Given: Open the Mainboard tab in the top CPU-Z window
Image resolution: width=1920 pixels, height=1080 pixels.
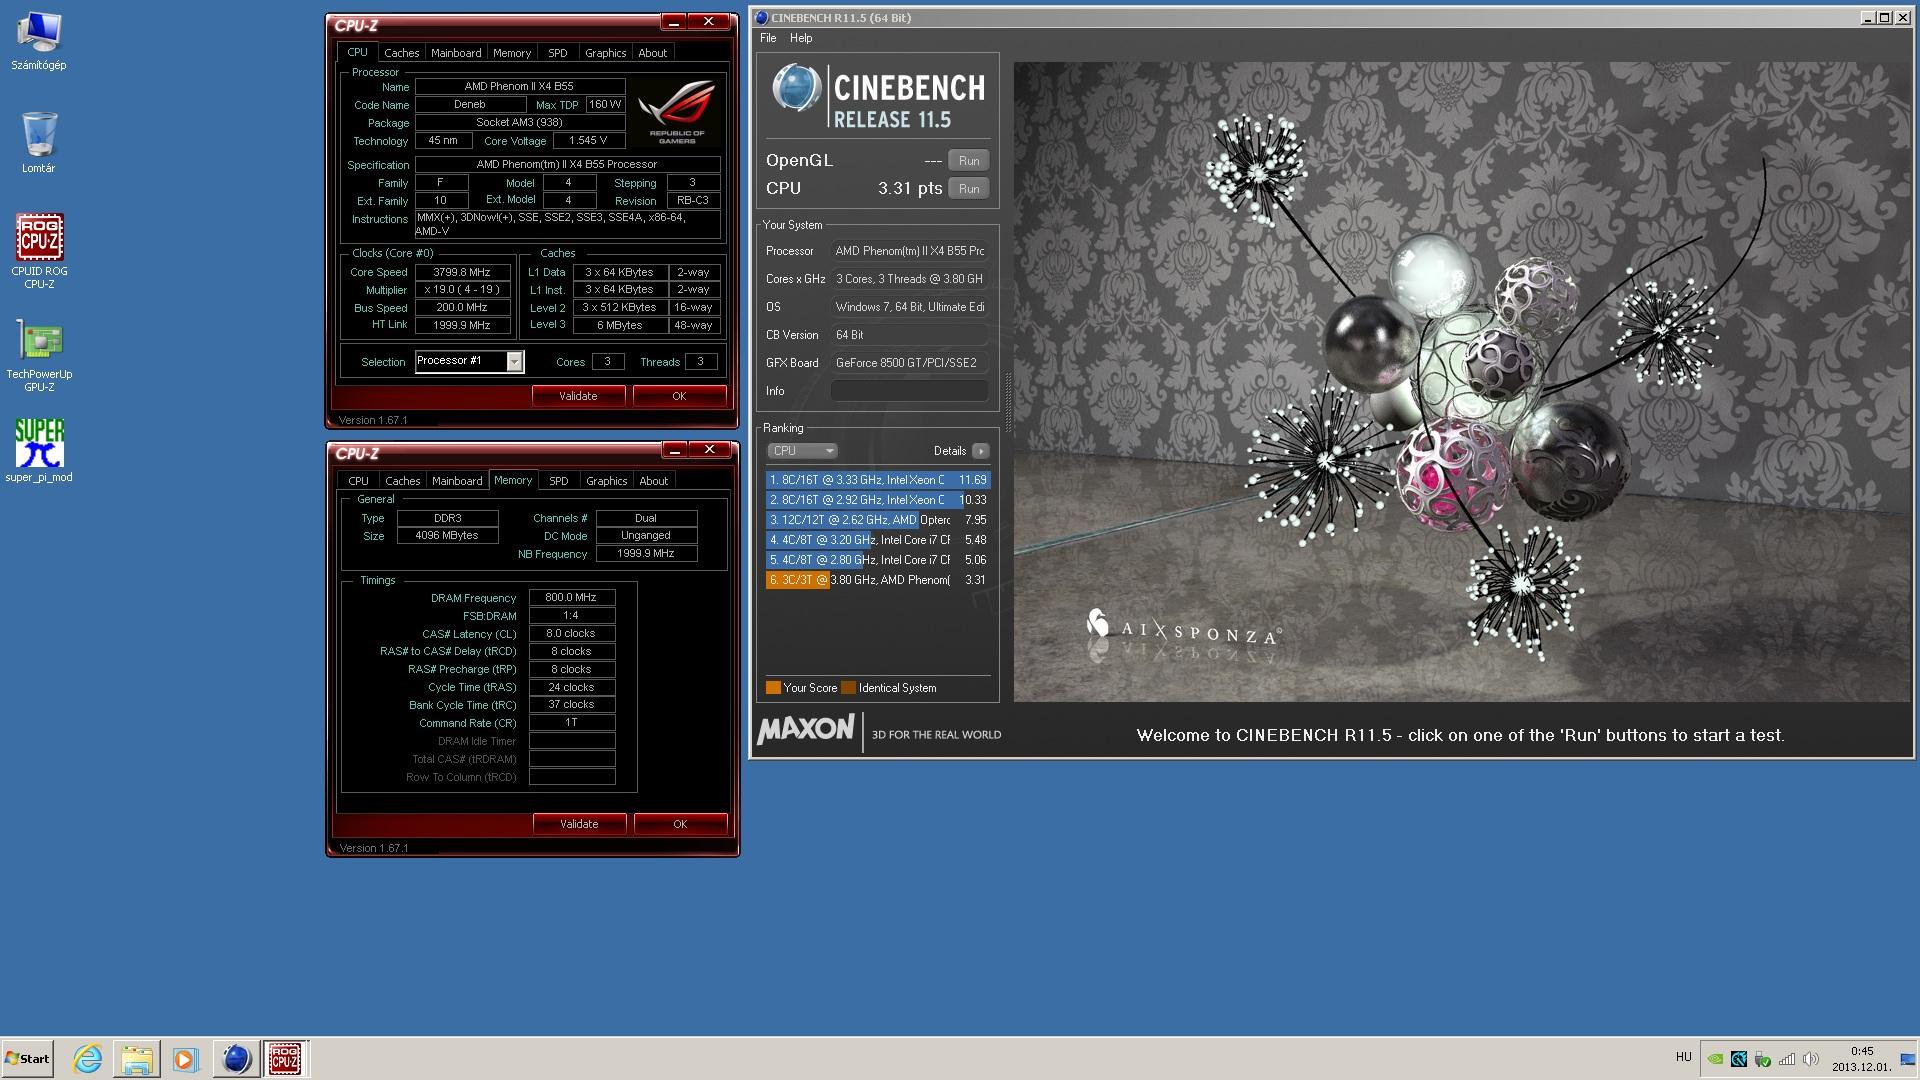Looking at the screenshot, I should (x=456, y=53).
